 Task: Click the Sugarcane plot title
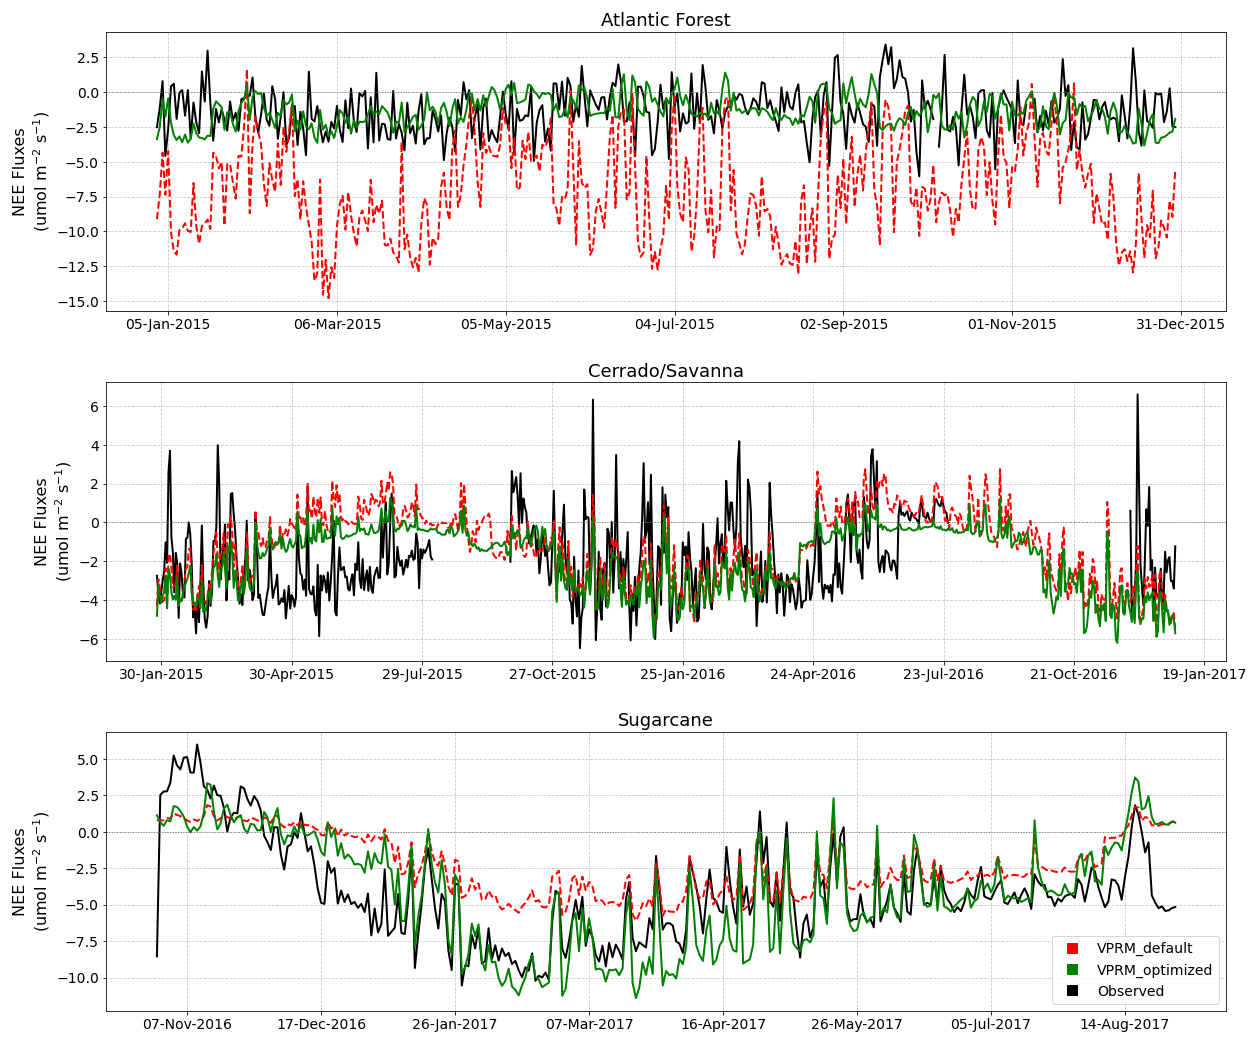tap(665, 720)
